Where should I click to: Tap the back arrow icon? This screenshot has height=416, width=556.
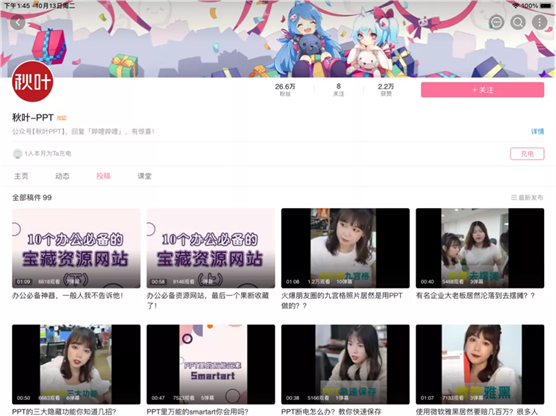pos(18,23)
